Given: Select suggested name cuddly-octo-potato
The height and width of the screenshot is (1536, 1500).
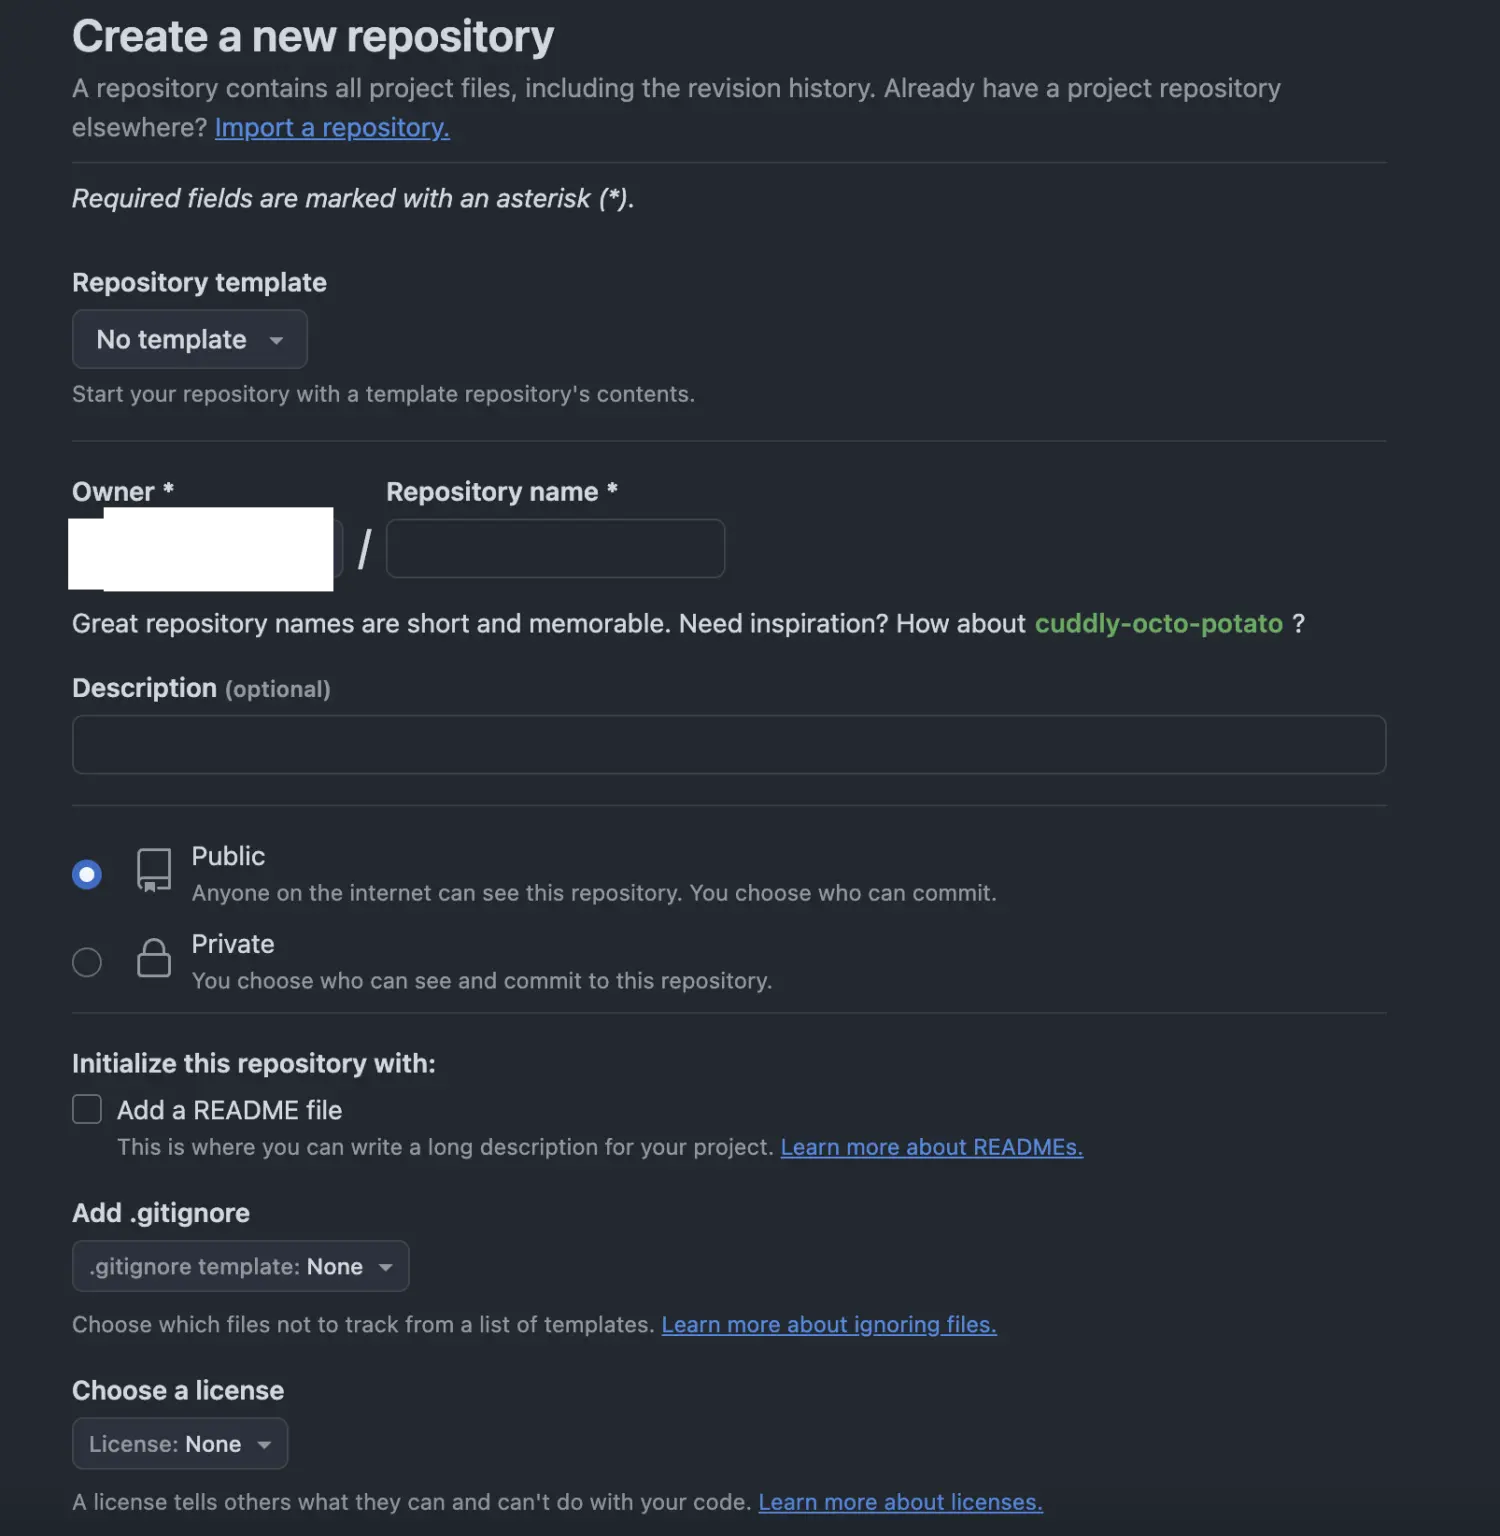Looking at the screenshot, I should [1159, 623].
